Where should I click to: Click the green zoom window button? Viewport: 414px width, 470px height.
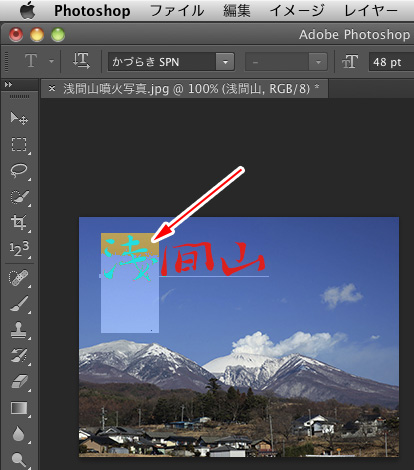tap(58, 34)
